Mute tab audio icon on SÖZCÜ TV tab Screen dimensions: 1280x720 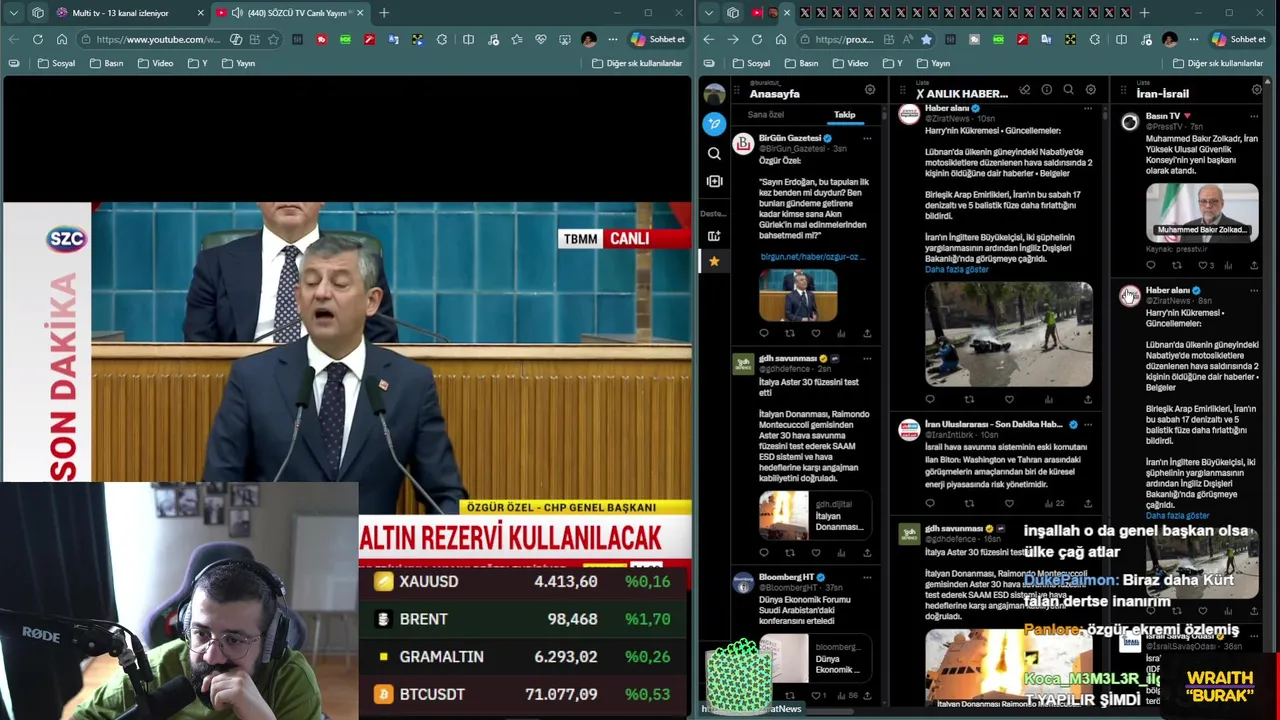coord(237,13)
